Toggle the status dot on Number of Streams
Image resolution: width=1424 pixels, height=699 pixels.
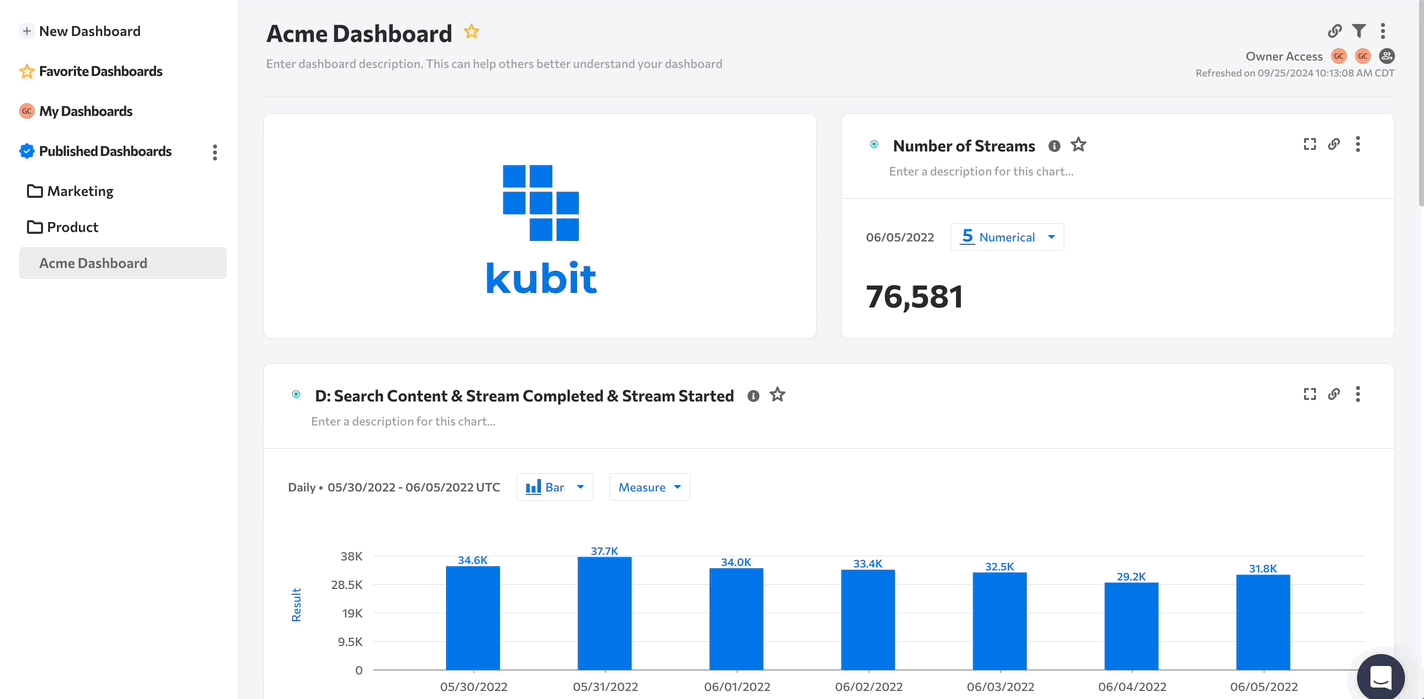[874, 145]
